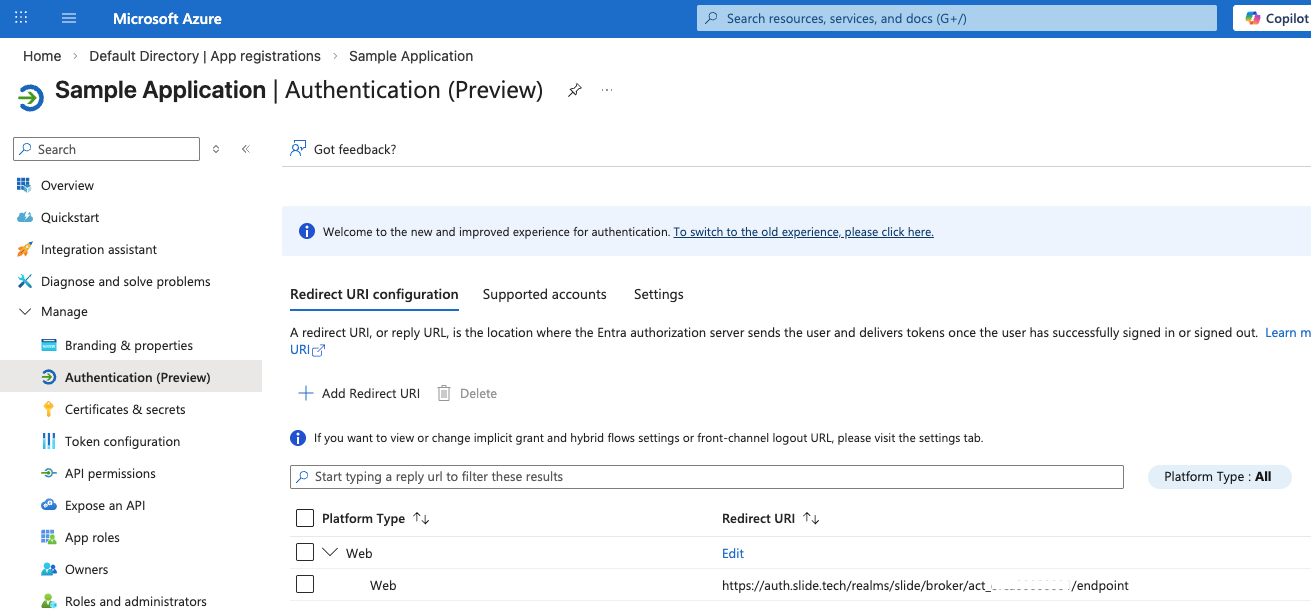
Task: Open the Settings tab
Action: [658, 294]
